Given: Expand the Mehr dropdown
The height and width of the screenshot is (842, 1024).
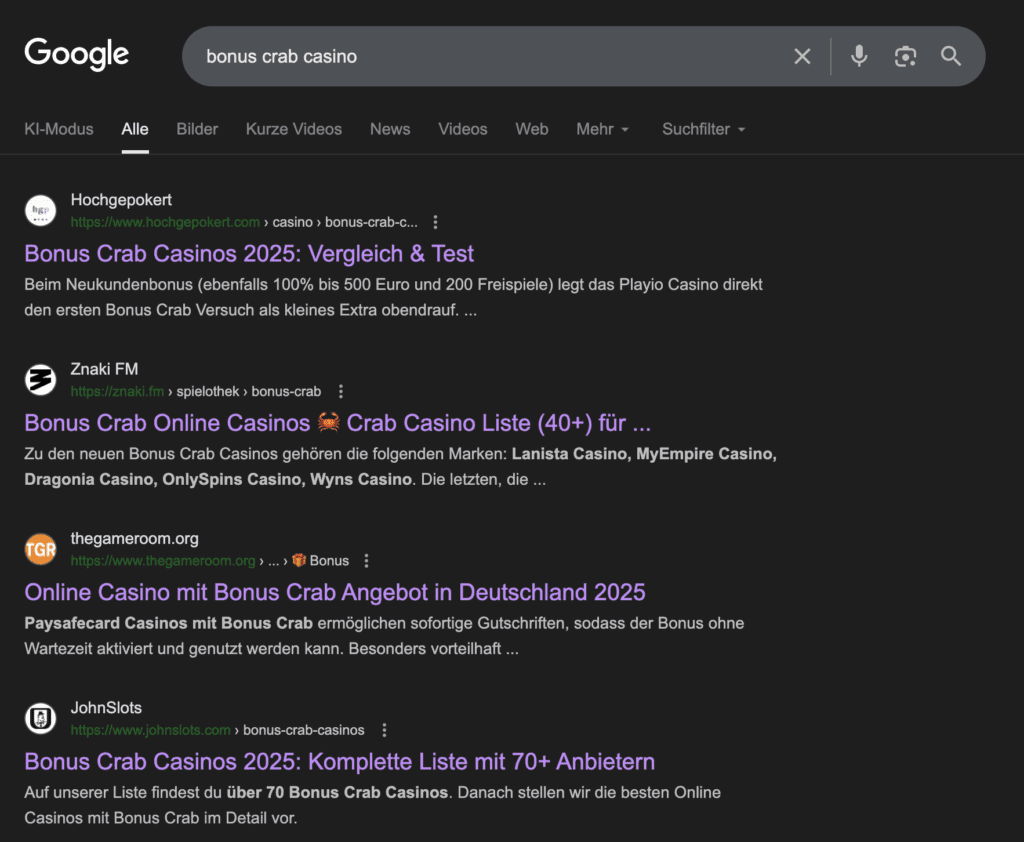Looking at the screenshot, I should tap(602, 129).
